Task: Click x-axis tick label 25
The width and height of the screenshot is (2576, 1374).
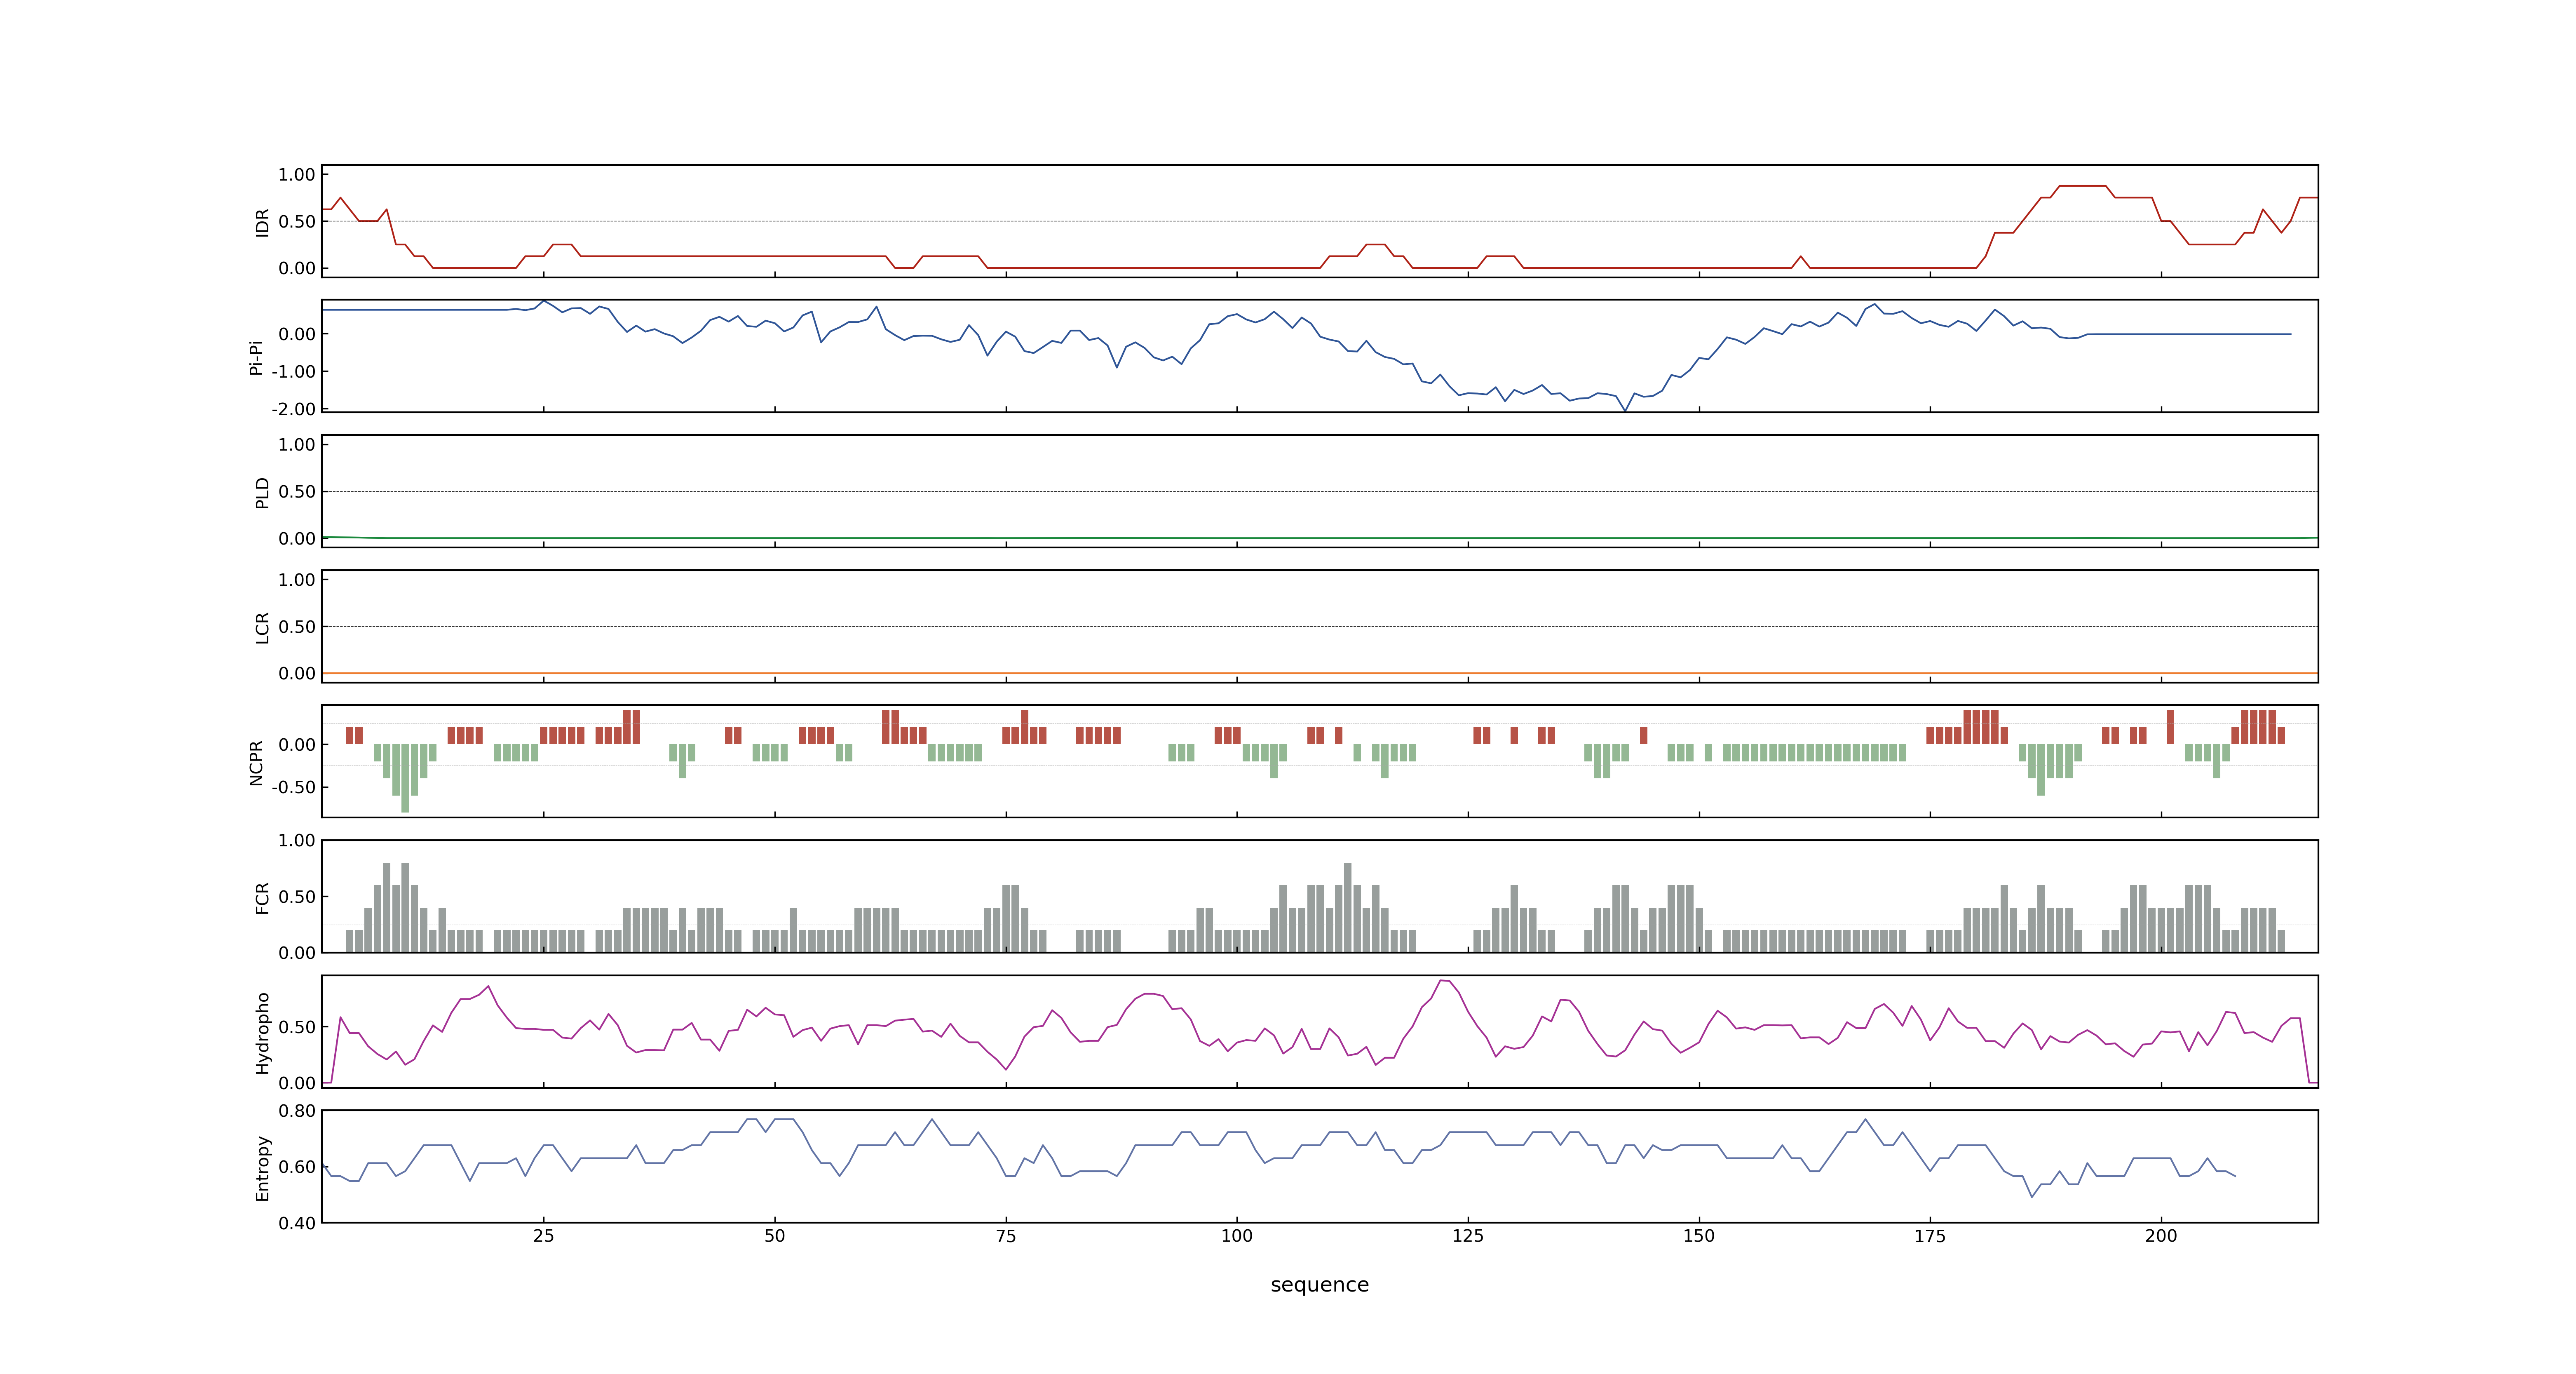Action: click(x=543, y=1236)
